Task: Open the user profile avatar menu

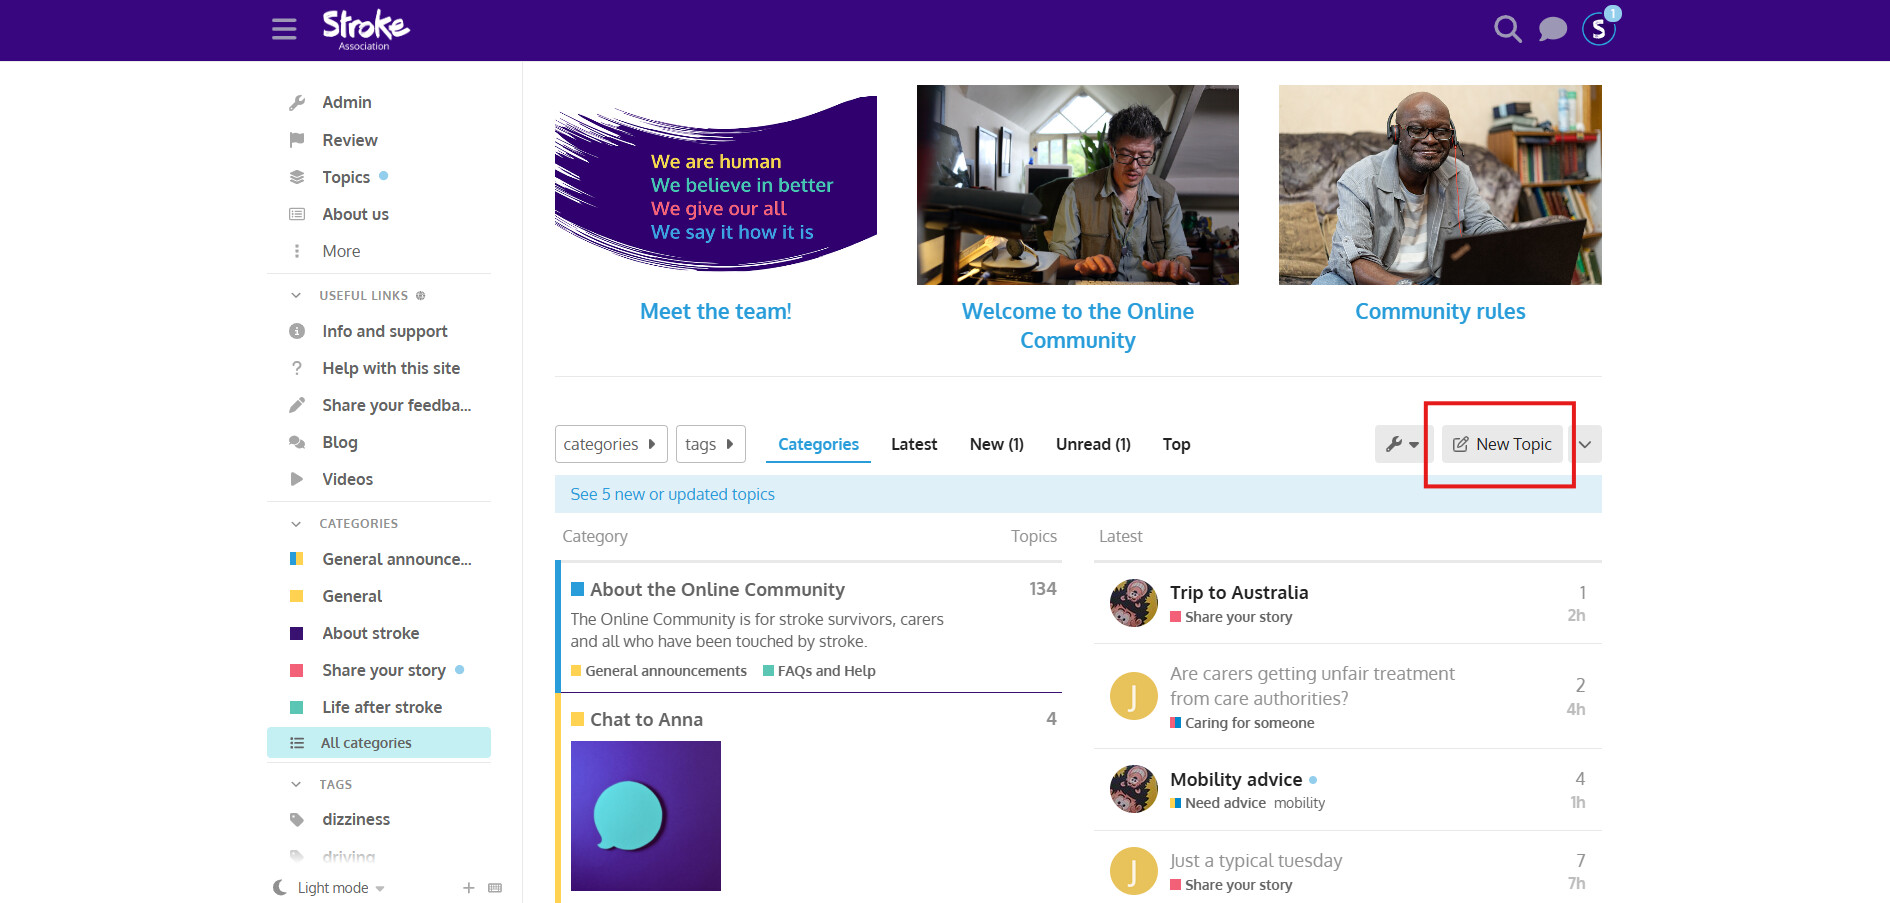Action: click(x=1598, y=29)
